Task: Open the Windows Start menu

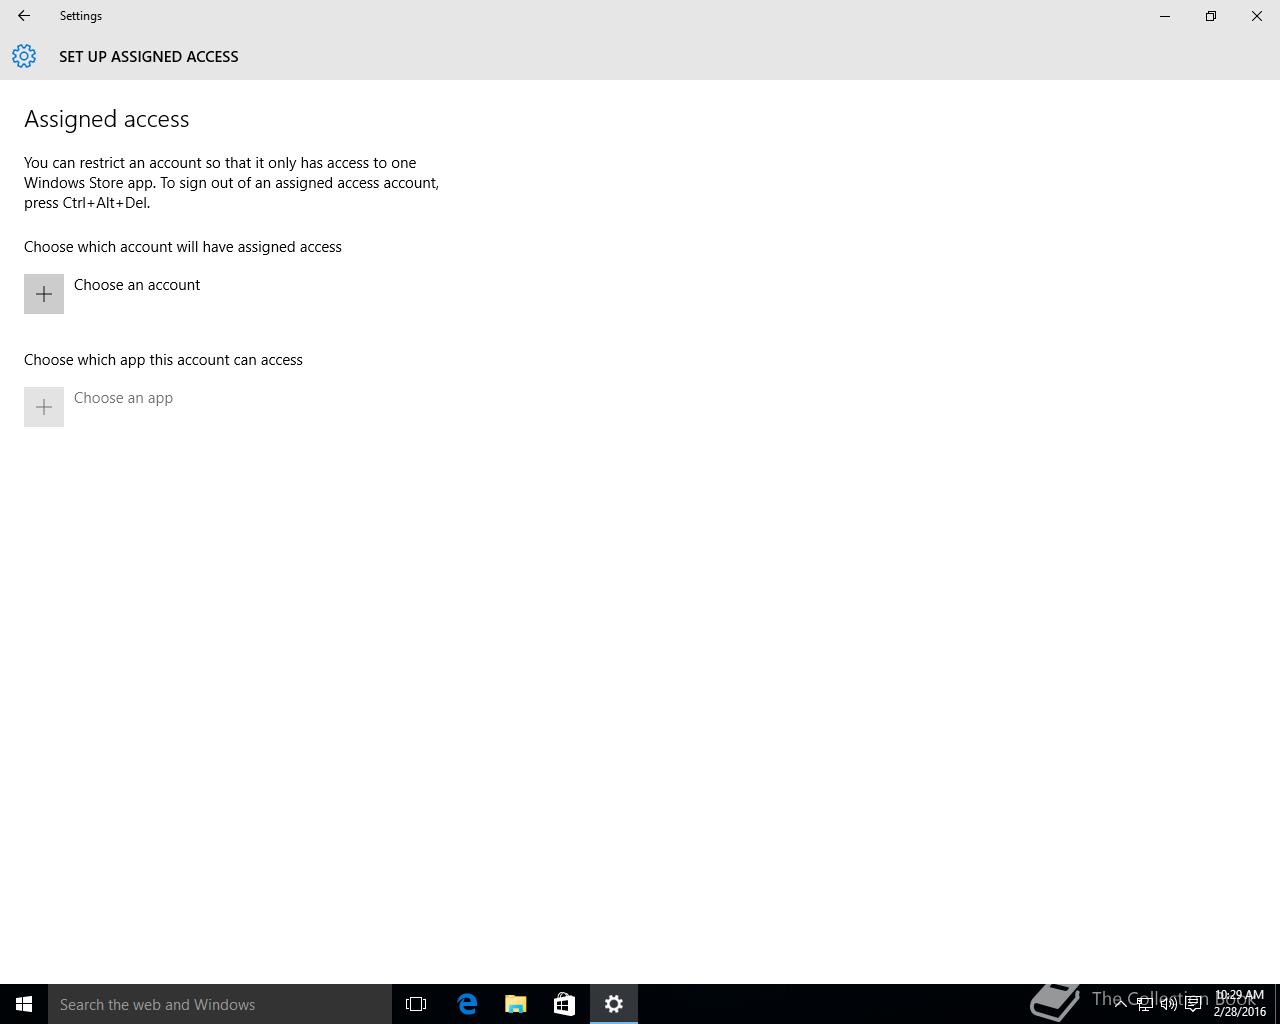Action: (x=24, y=1004)
